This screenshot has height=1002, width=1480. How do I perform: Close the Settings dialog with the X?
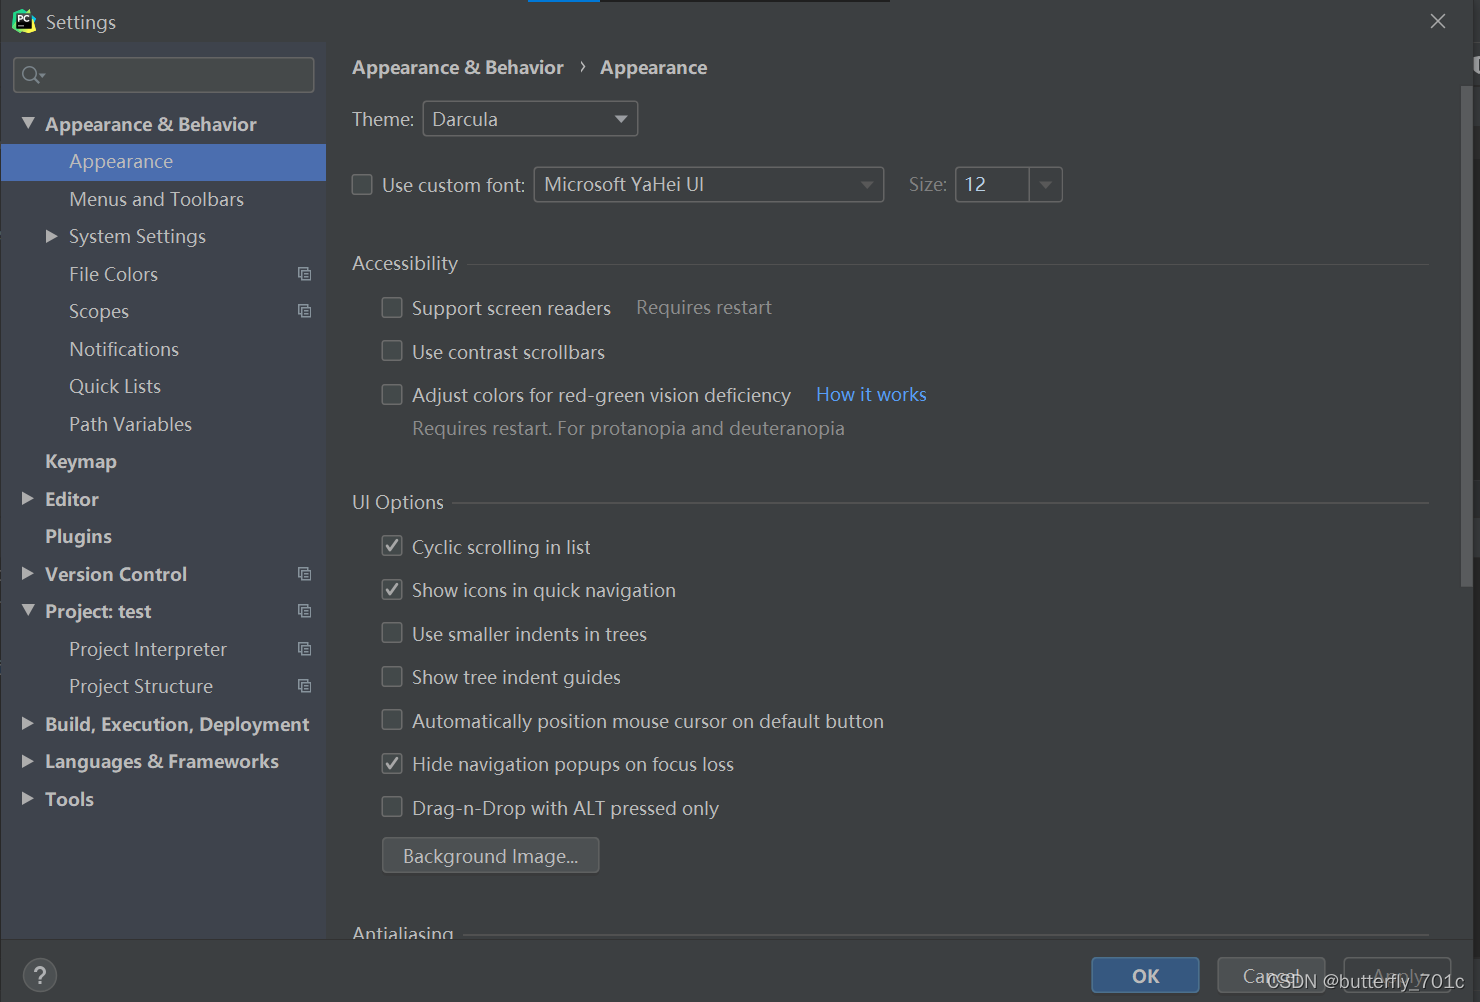(x=1438, y=21)
